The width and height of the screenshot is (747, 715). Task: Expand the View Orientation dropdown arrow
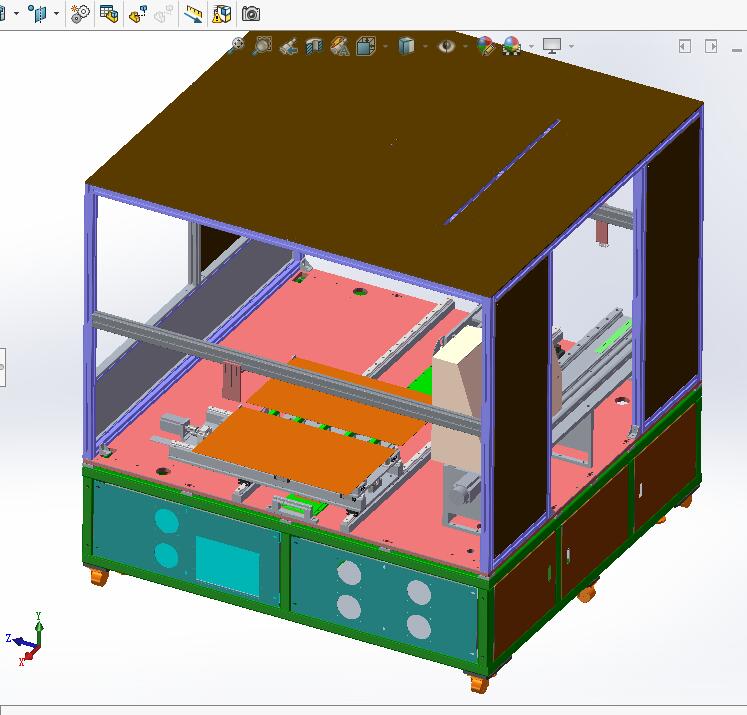click(x=385, y=47)
